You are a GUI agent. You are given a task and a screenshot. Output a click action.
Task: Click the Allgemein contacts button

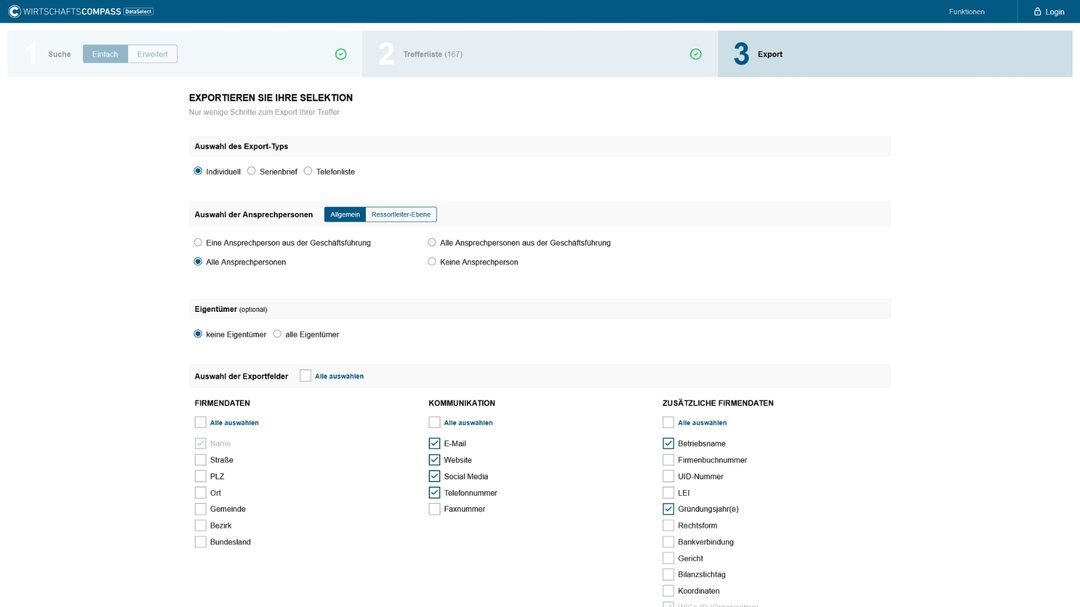(x=345, y=214)
